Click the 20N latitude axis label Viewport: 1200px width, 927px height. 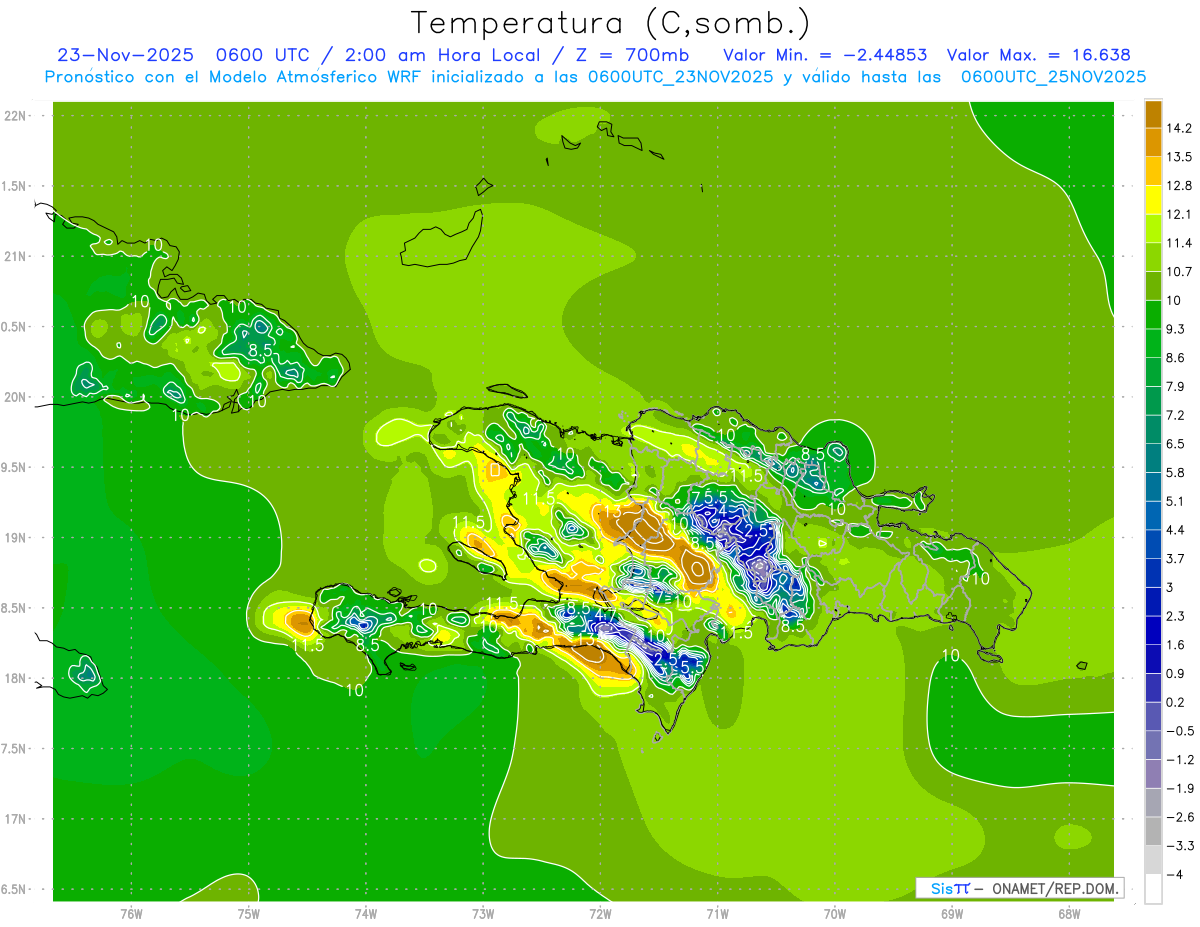(16, 398)
